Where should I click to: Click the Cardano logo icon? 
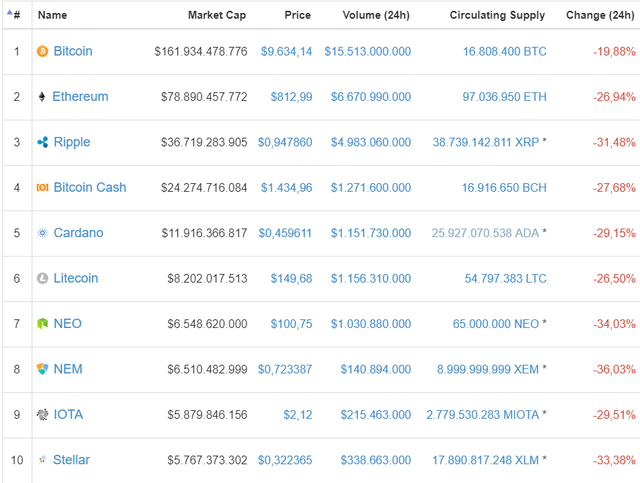pos(42,233)
